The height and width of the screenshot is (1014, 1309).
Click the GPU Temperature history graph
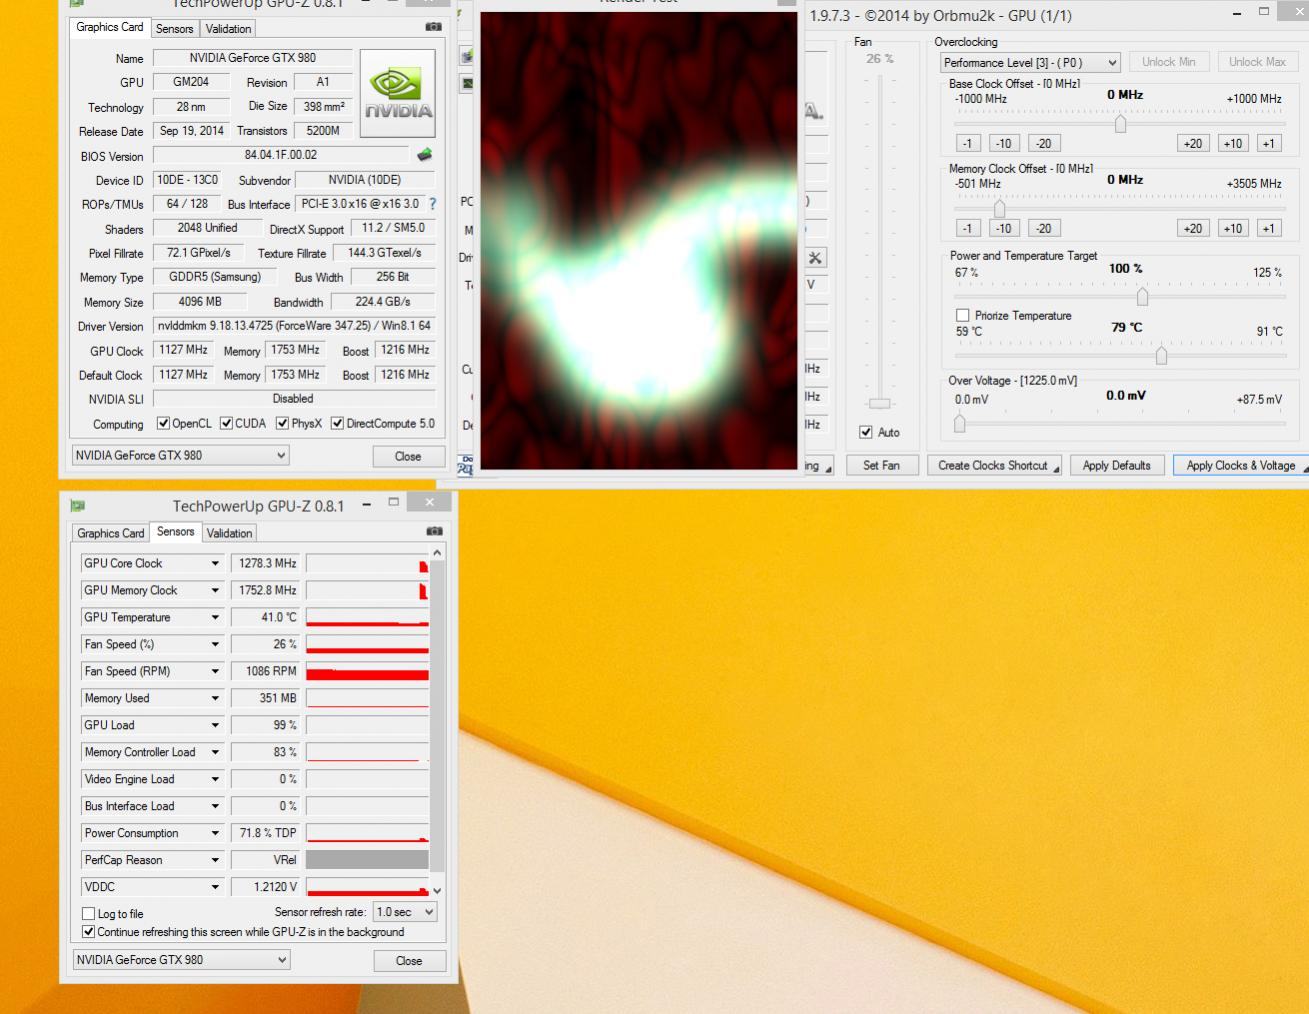(367, 618)
